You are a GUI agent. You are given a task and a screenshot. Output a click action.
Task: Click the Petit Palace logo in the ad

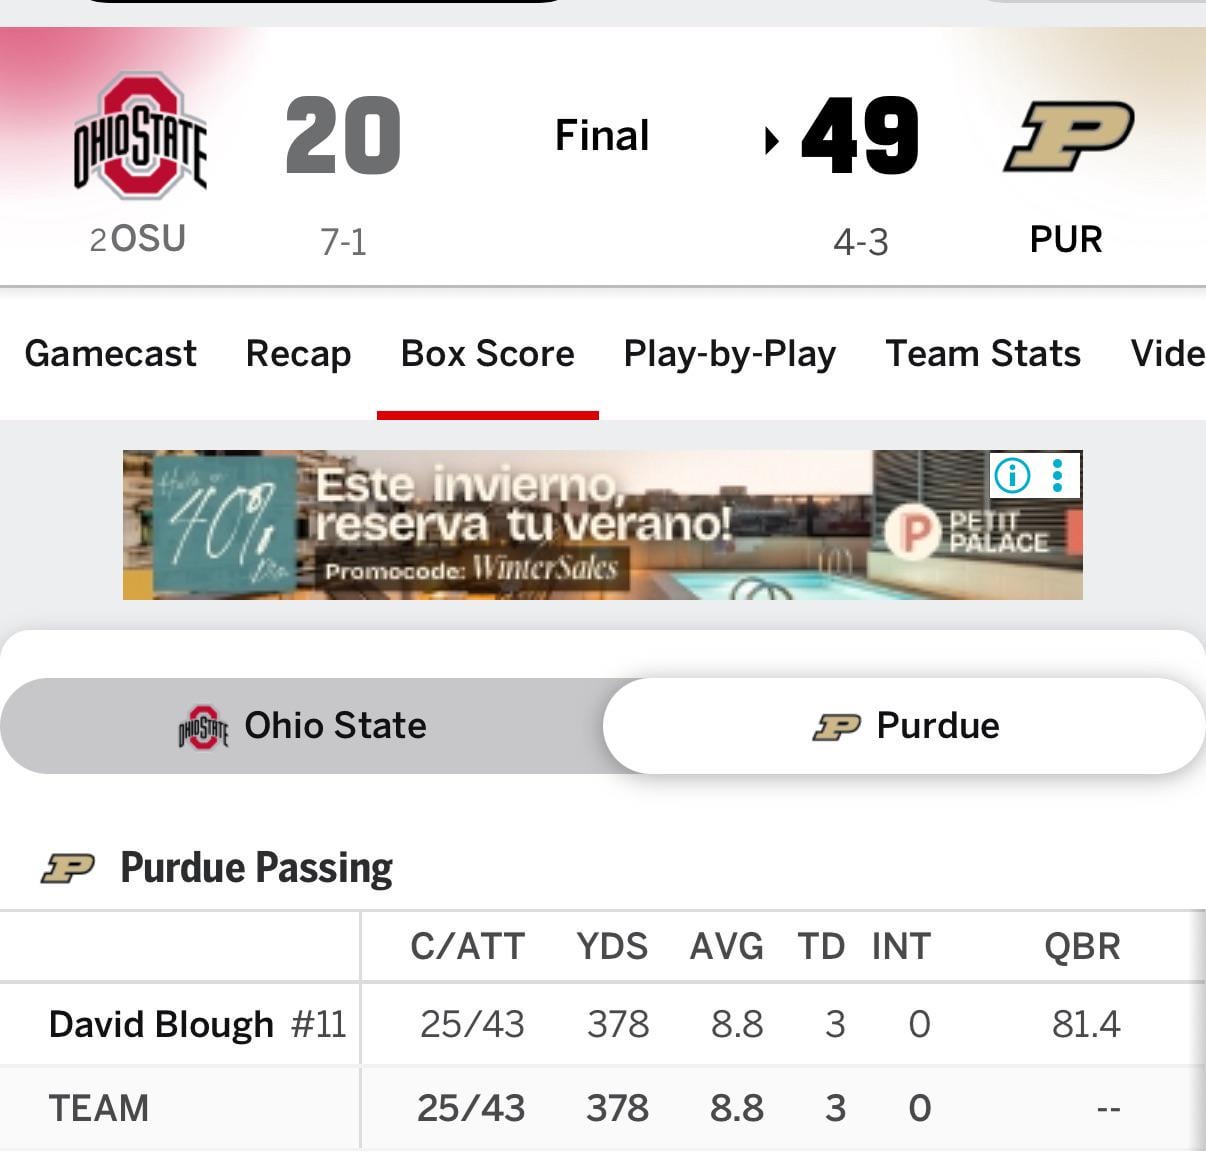(x=913, y=532)
